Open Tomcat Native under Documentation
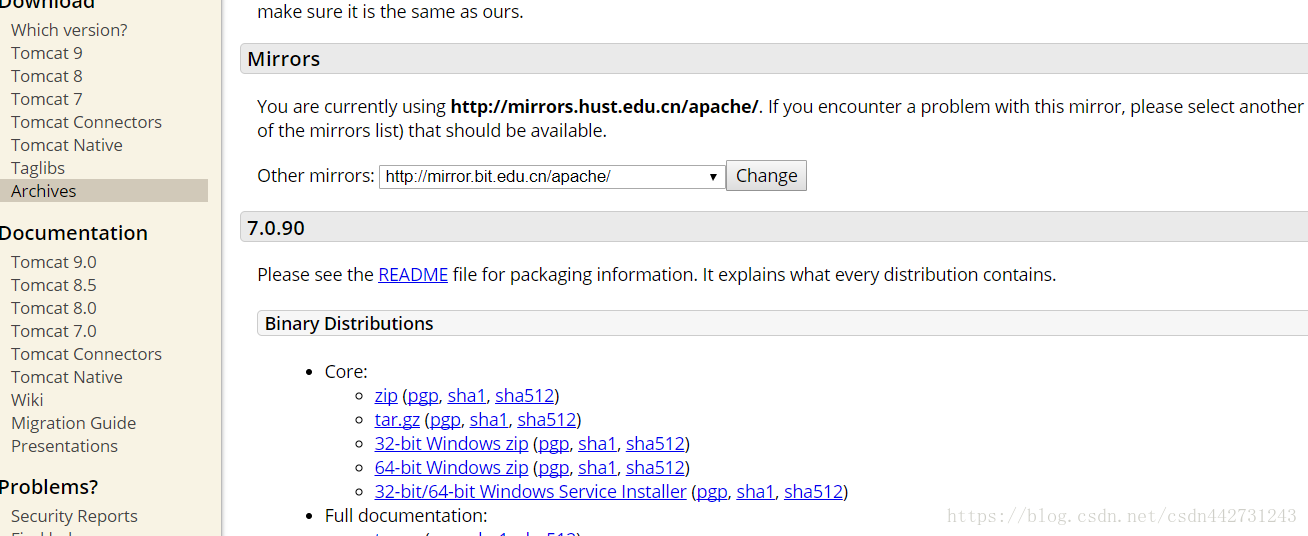Image resolution: width=1308 pixels, height=536 pixels. 67,377
